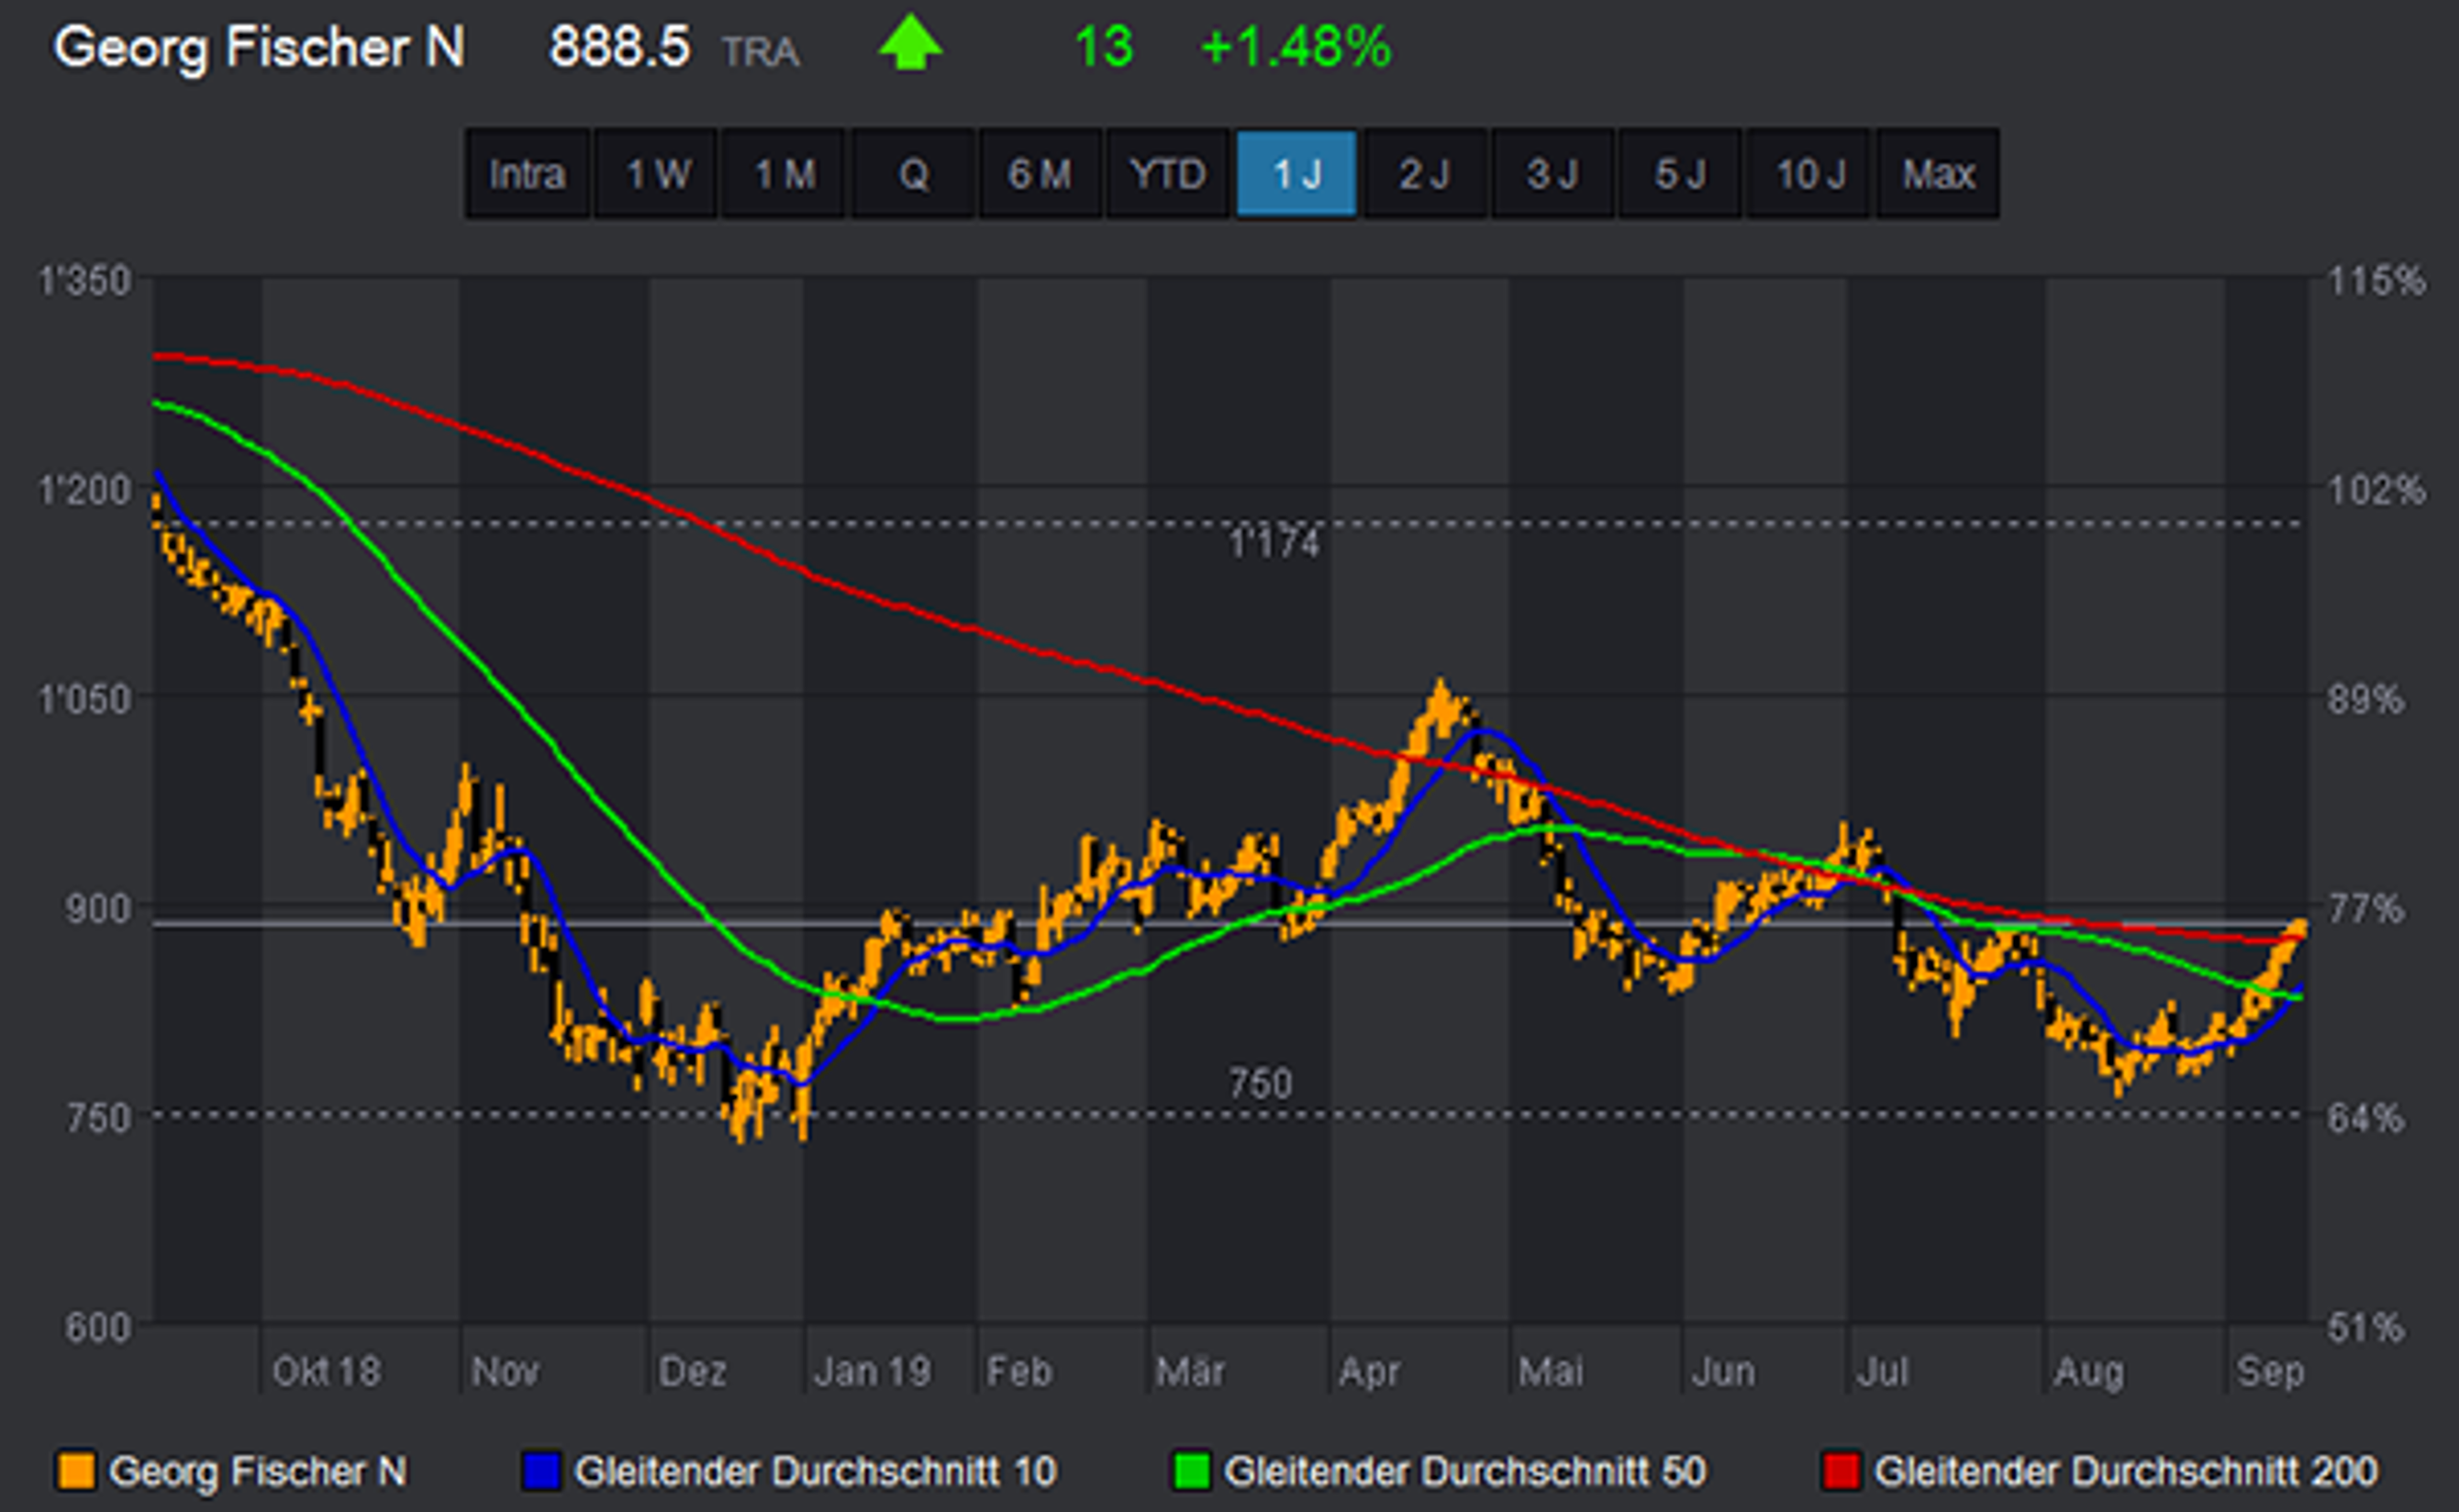The height and width of the screenshot is (1512, 2459).
Task: Click the Georg Fischer N title
Action: point(259,47)
